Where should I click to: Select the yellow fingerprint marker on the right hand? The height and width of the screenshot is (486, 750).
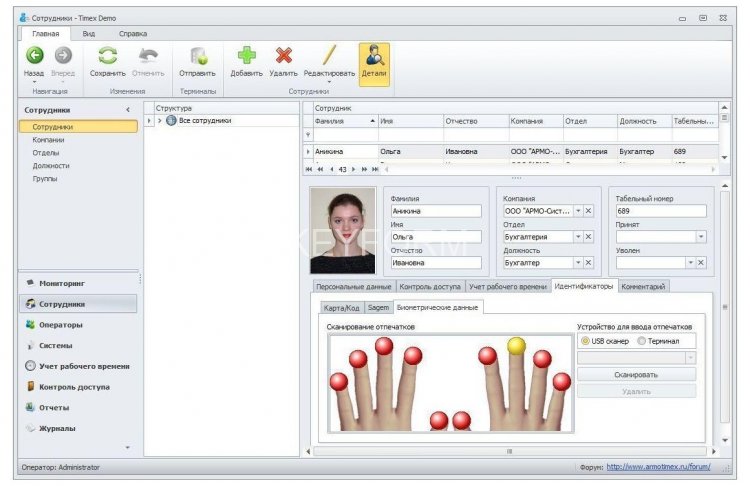tap(516, 346)
